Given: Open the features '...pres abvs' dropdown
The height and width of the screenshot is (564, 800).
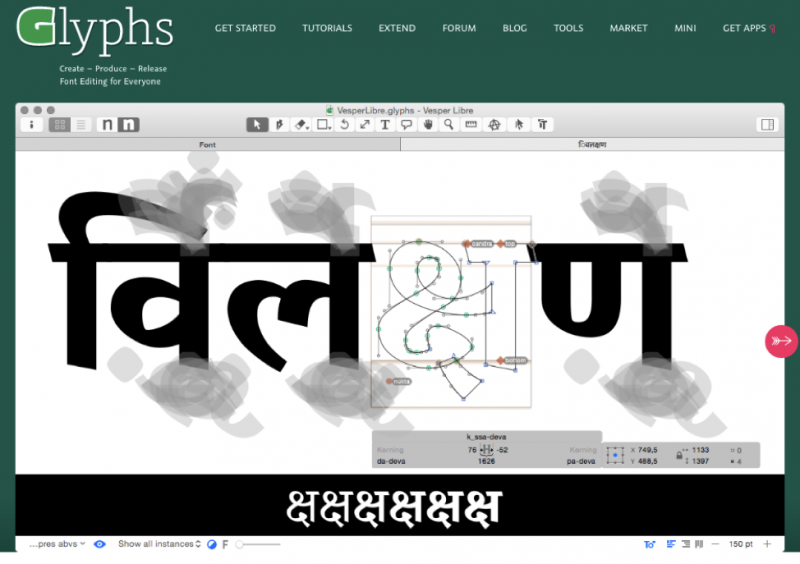Looking at the screenshot, I should pos(57,544).
